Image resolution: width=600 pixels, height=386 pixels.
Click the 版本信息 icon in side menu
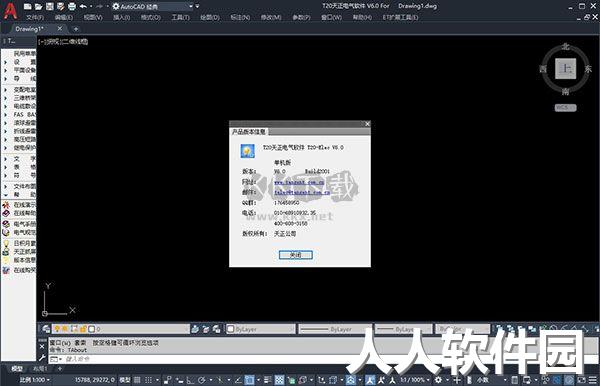6,260
